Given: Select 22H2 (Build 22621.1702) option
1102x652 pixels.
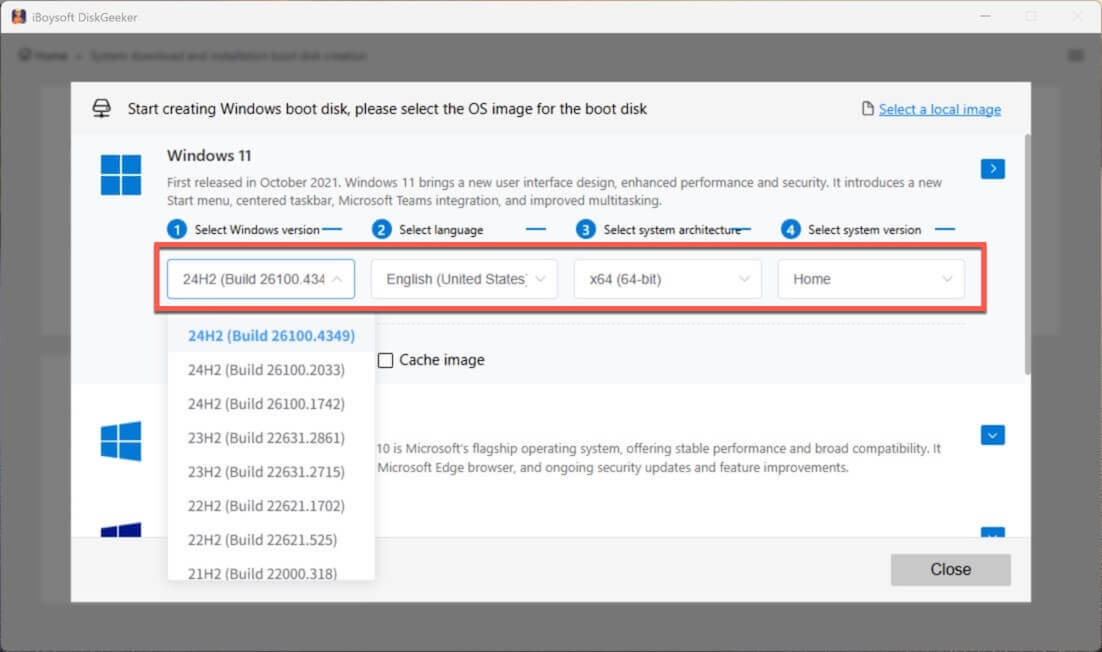Looking at the screenshot, I should [271, 506].
